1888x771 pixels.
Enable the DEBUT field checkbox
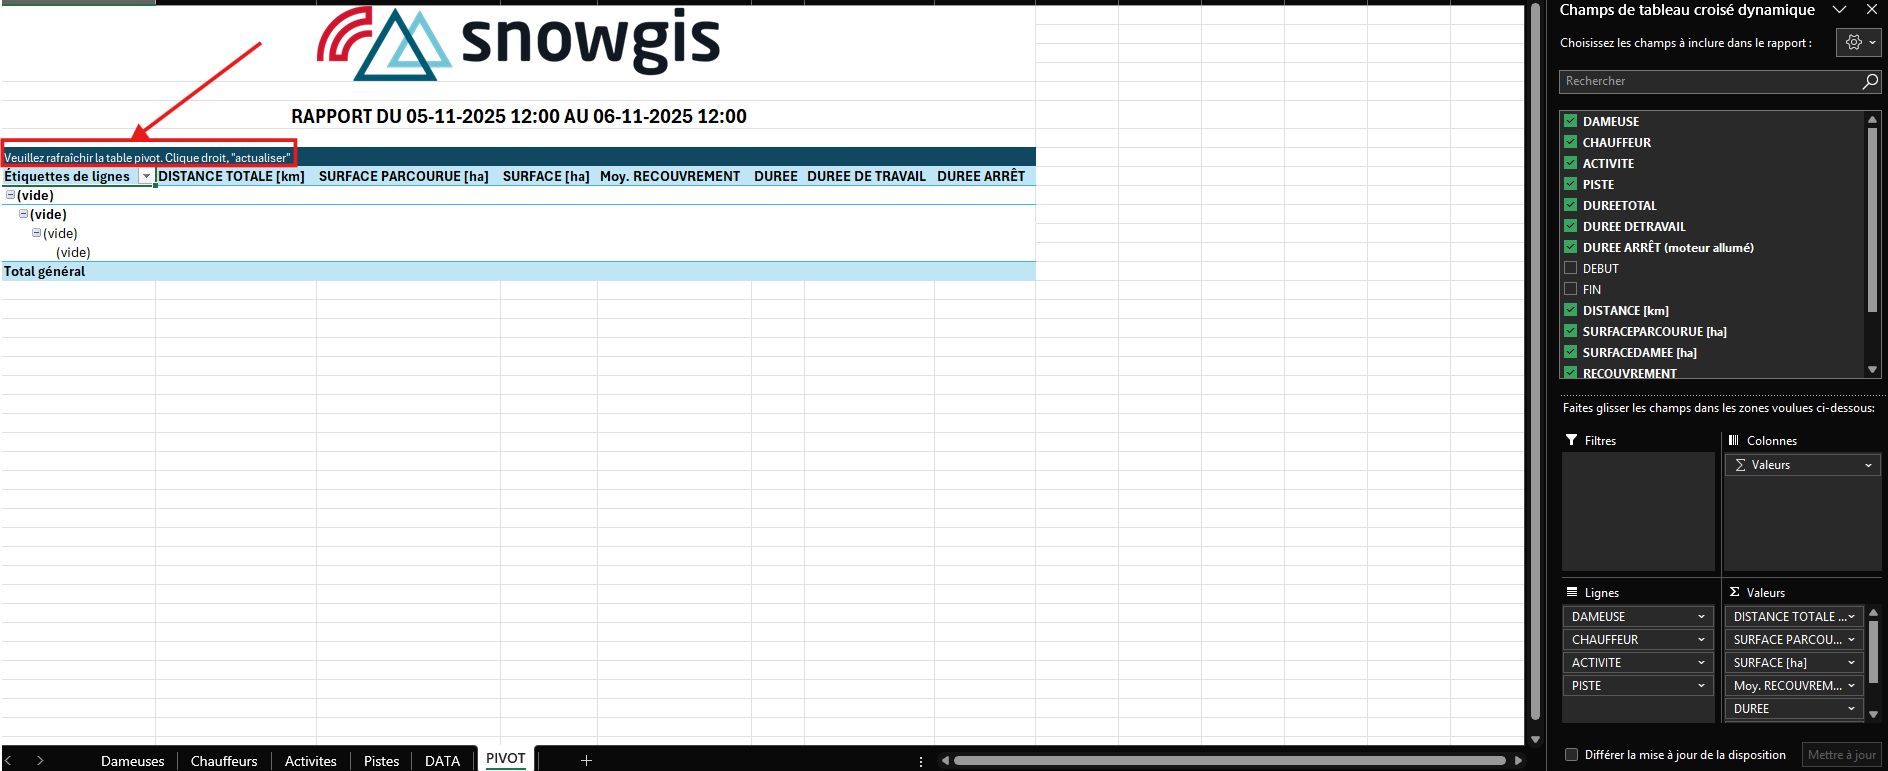1571,268
